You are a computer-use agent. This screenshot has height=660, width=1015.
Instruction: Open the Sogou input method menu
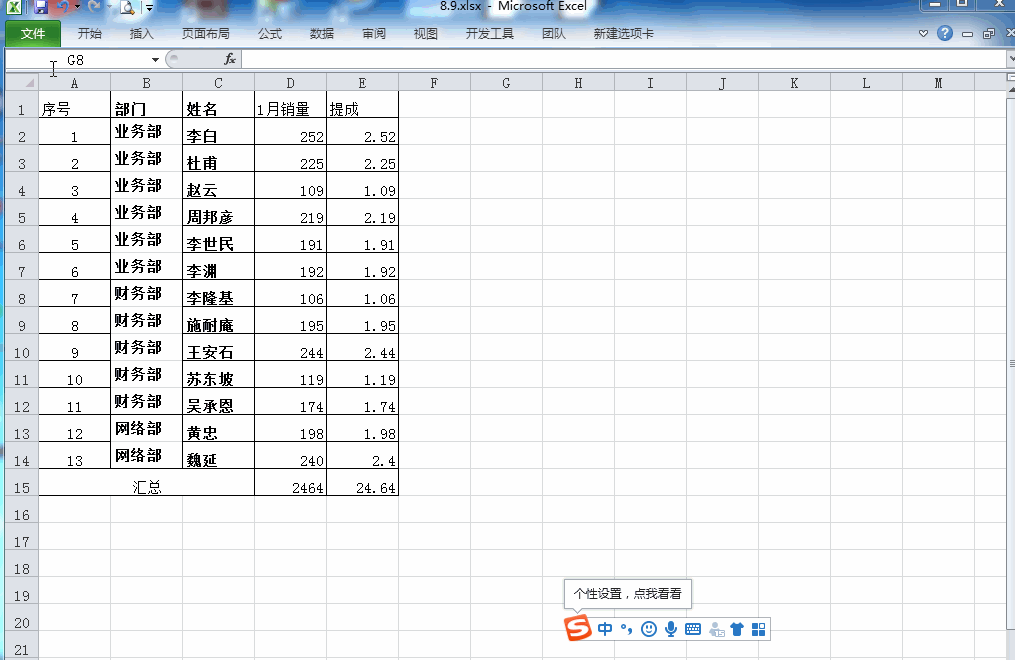759,628
